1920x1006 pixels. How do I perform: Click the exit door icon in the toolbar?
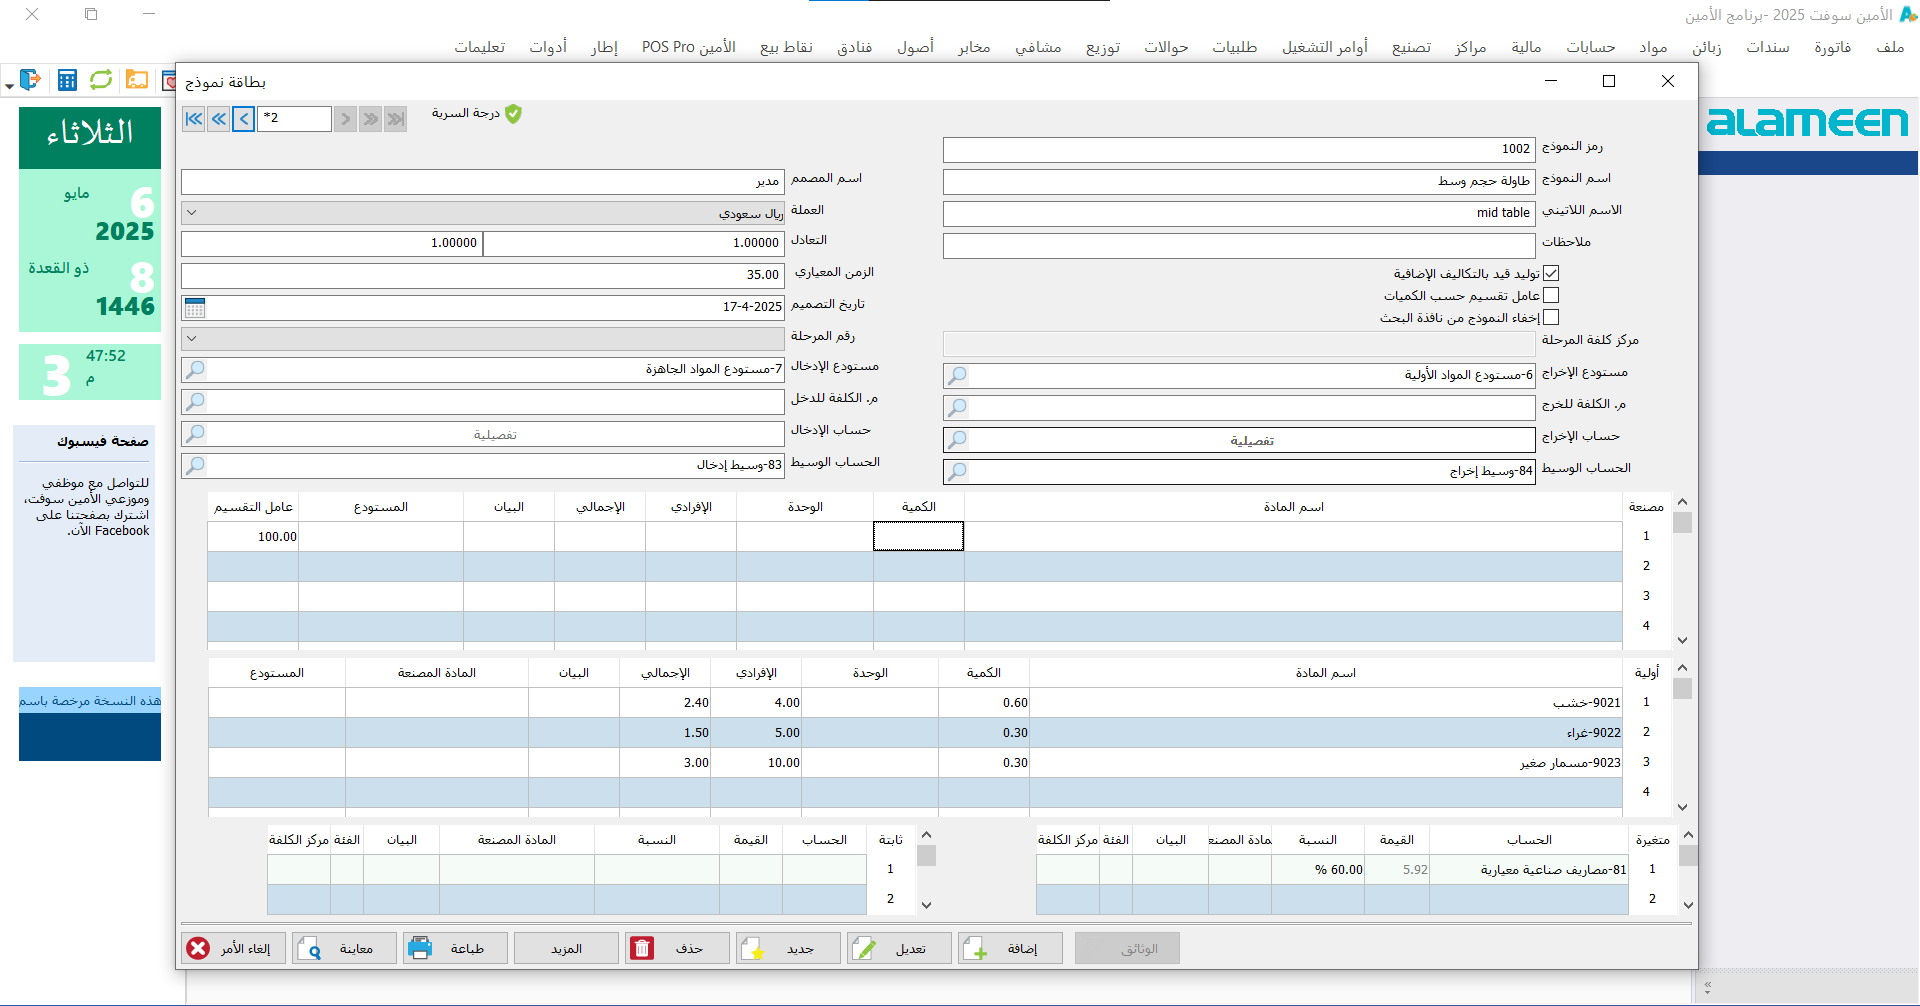click(x=30, y=80)
